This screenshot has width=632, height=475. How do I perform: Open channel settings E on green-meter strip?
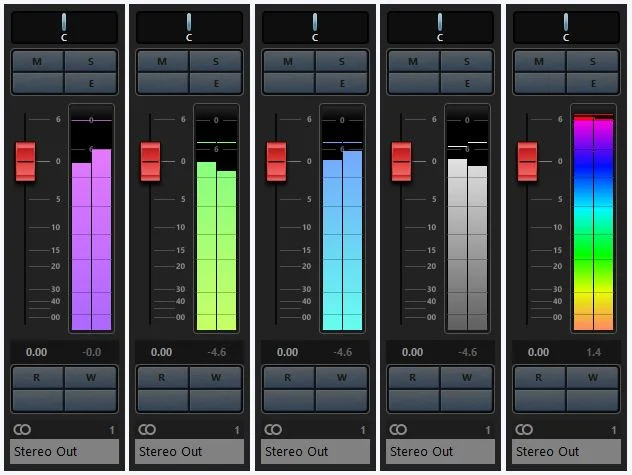(216, 83)
